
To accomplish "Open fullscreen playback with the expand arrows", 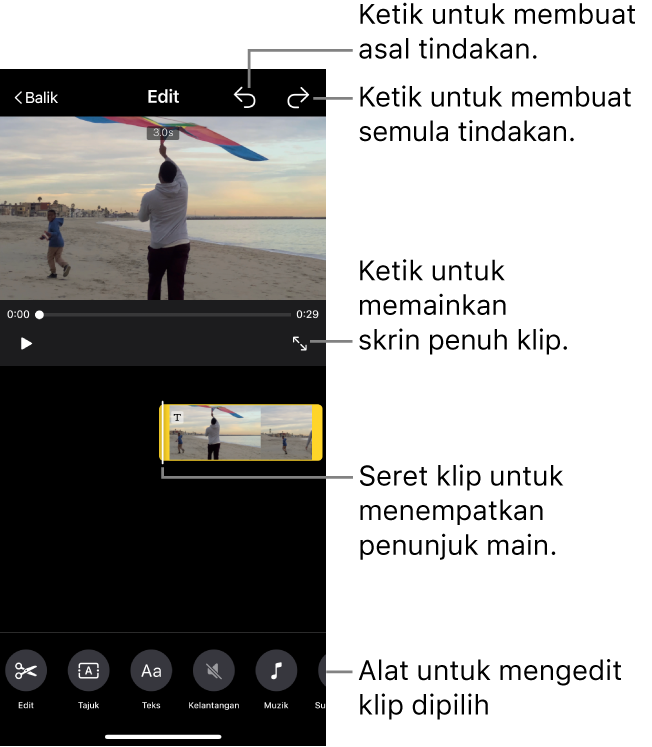I will (300, 343).
